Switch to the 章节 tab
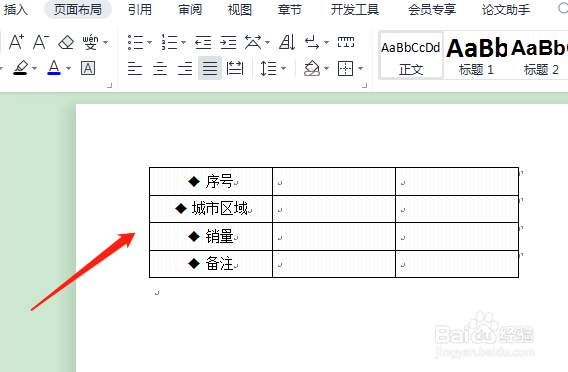The width and height of the screenshot is (568, 372). pos(289,10)
